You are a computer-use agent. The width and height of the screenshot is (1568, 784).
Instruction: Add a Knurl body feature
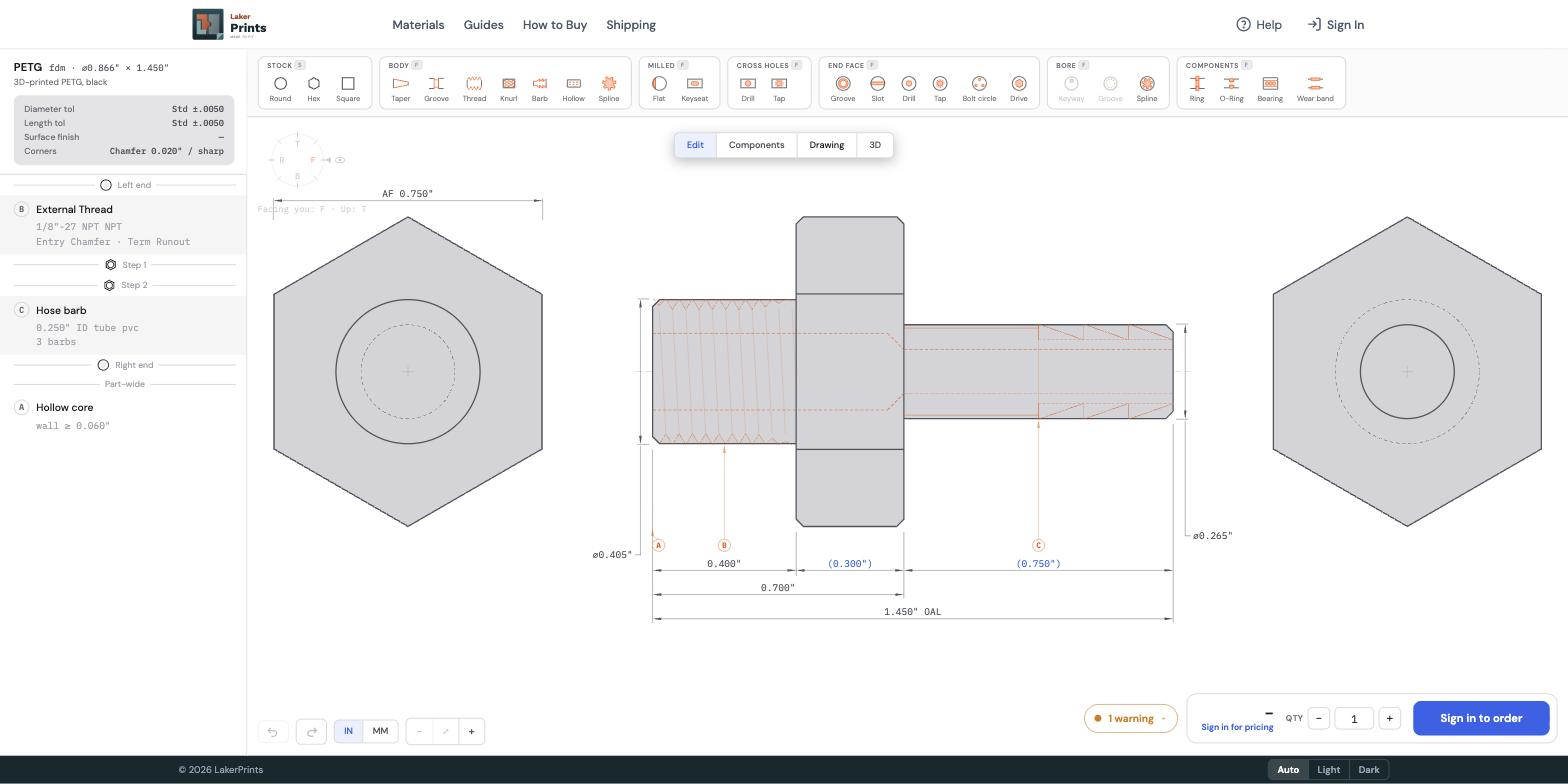(509, 88)
